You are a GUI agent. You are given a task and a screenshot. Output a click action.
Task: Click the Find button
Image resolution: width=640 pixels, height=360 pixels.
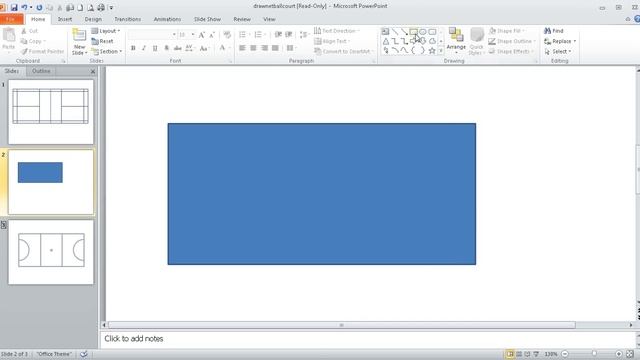coord(554,31)
